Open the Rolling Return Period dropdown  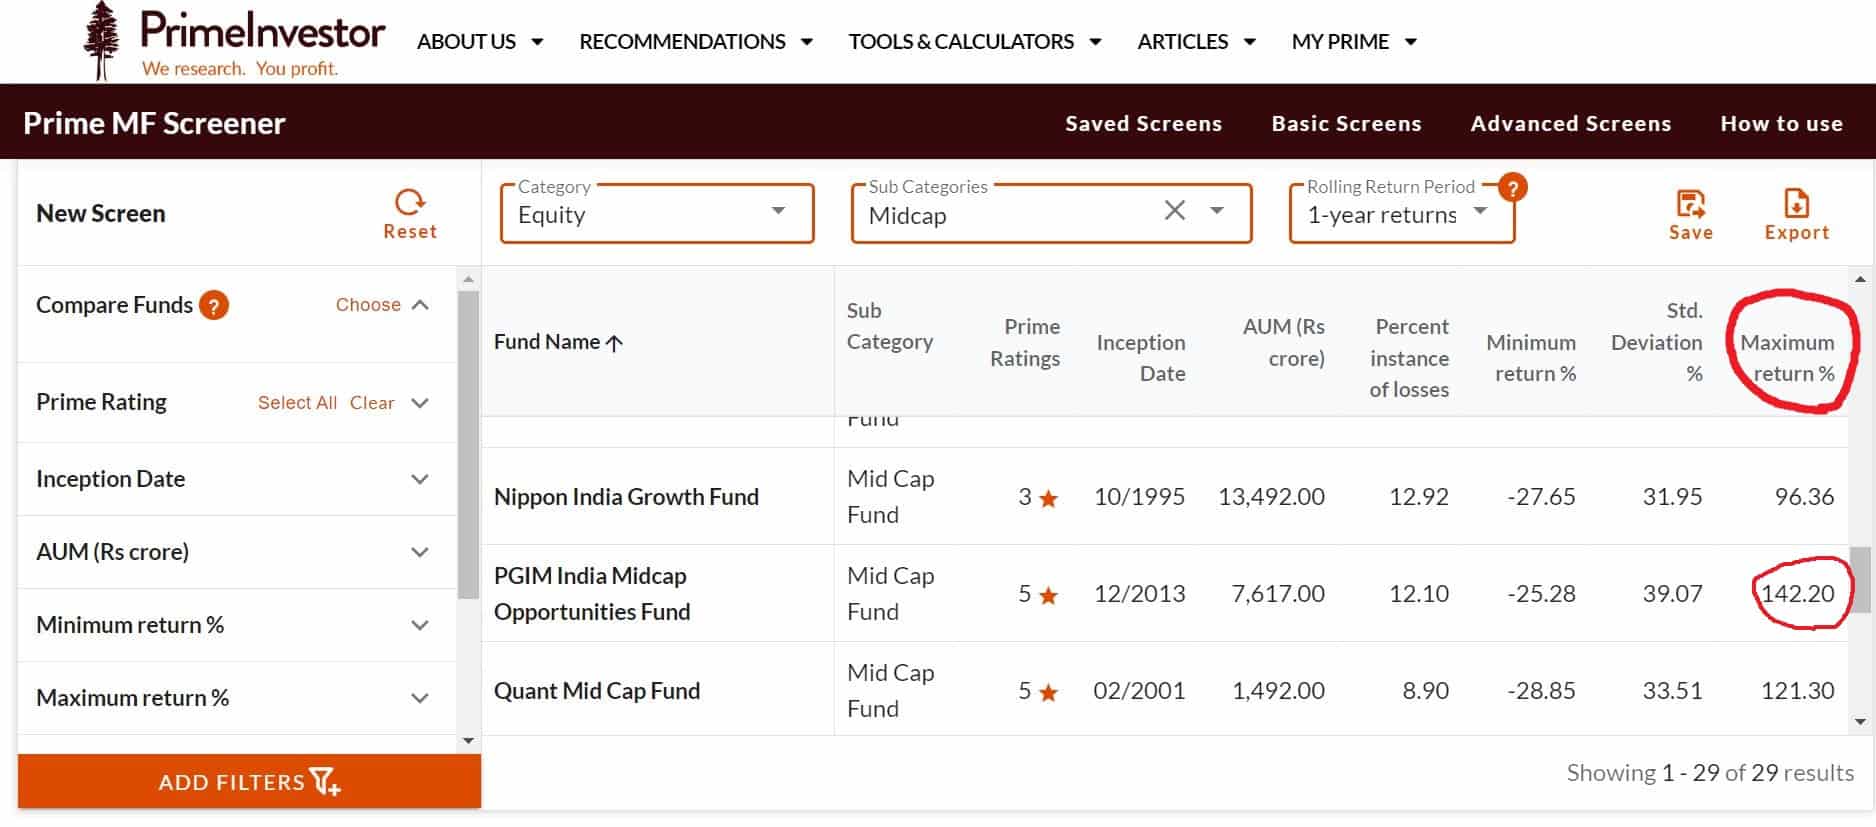1402,213
